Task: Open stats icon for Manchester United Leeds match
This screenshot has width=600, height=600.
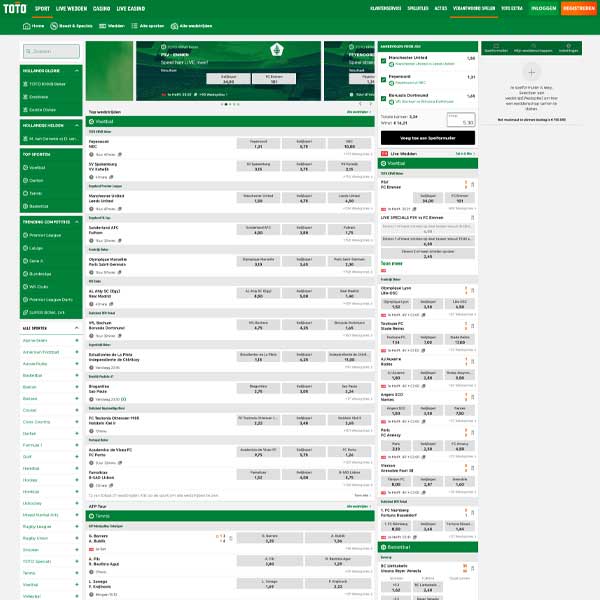Action: tap(120, 209)
